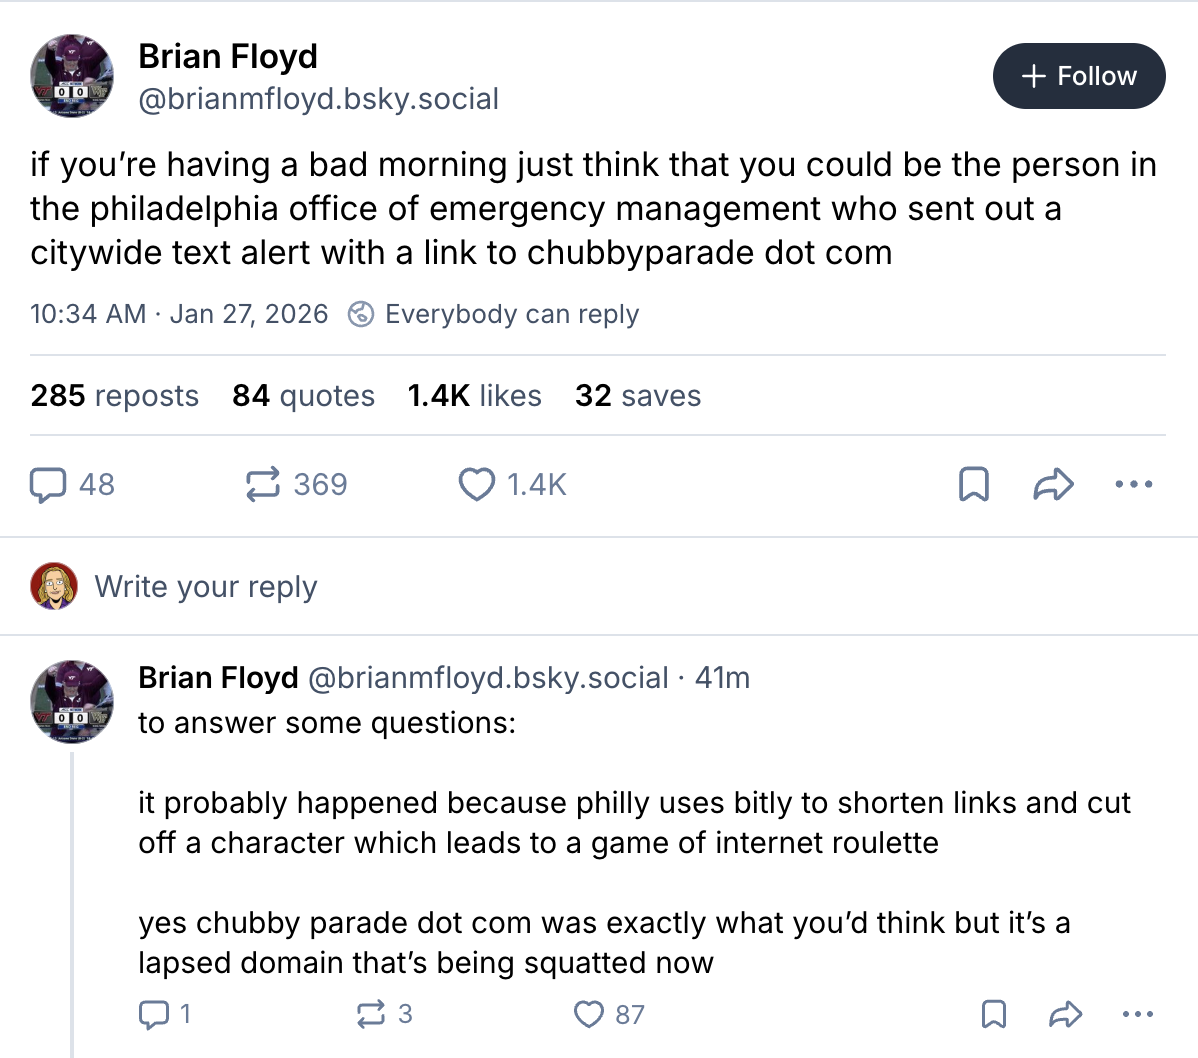
Task: Click the Write your reply field
Action: tap(205, 586)
